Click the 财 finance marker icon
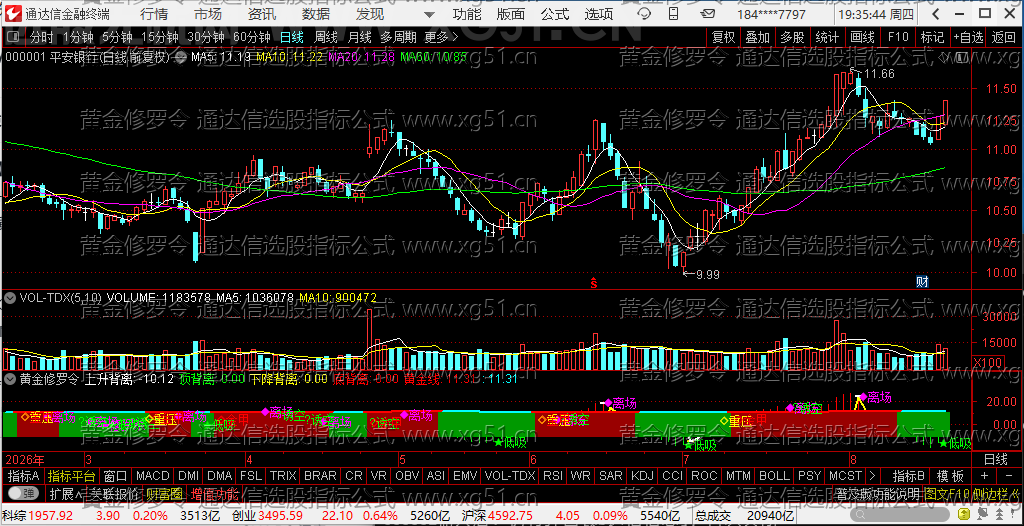The height and width of the screenshot is (526, 1024). [922, 282]
